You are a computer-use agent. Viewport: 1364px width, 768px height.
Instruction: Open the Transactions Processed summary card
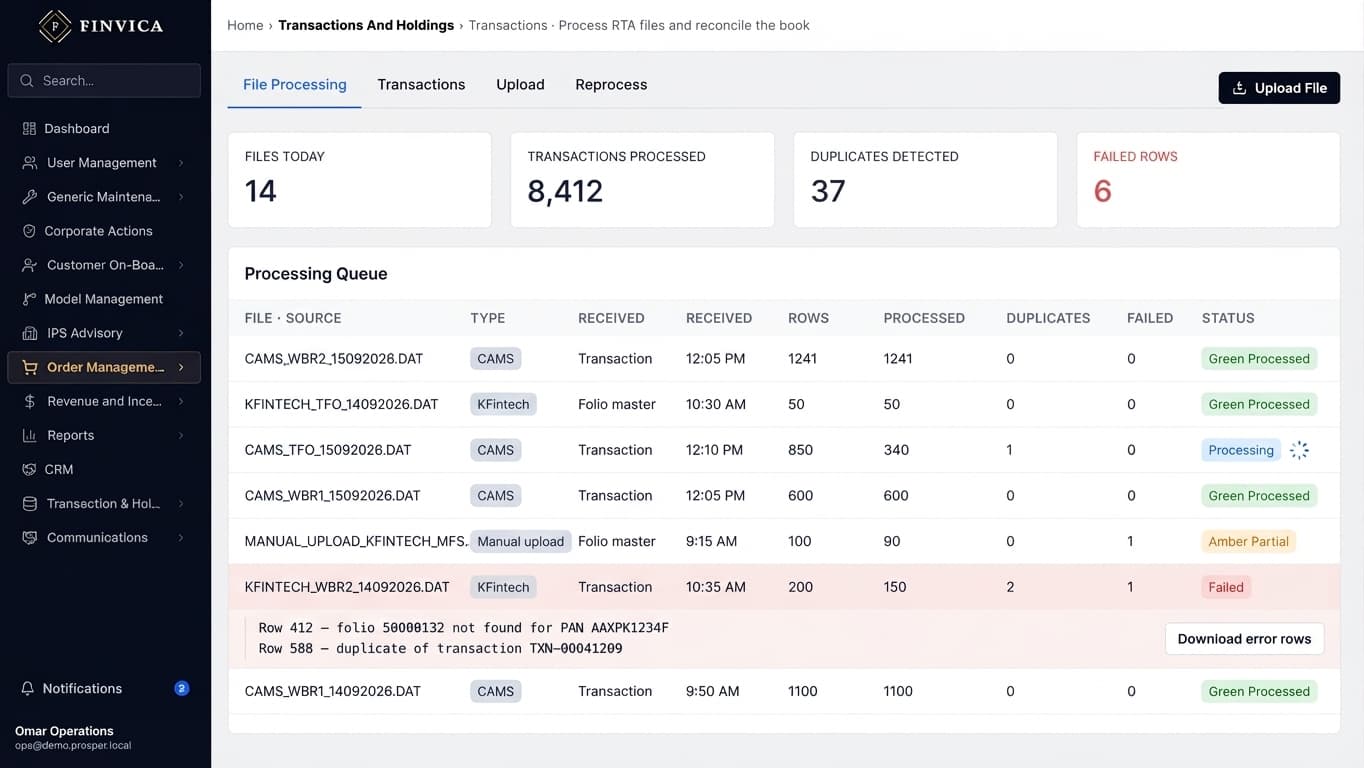[x=642, y=180]
